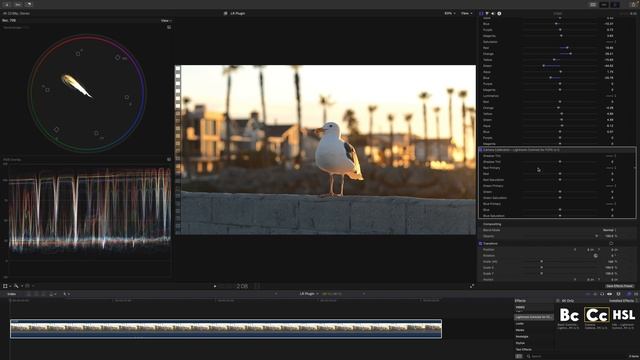Image resolution: width=640 pixels, height=360 pixels.
Task: Click the Transform onscreen controls icon in inspector
Action: [x=611, y=243]
